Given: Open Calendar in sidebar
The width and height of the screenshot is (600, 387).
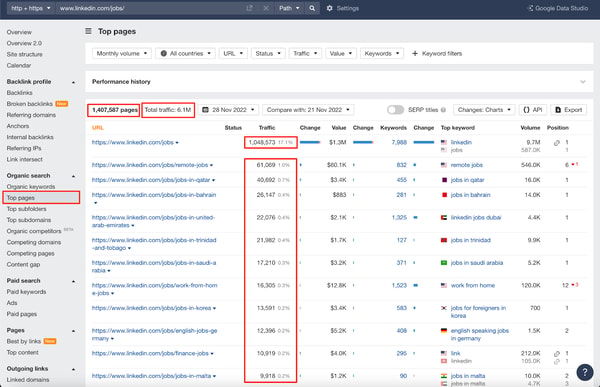Looking at the screenshot, I should coord(19,65).
